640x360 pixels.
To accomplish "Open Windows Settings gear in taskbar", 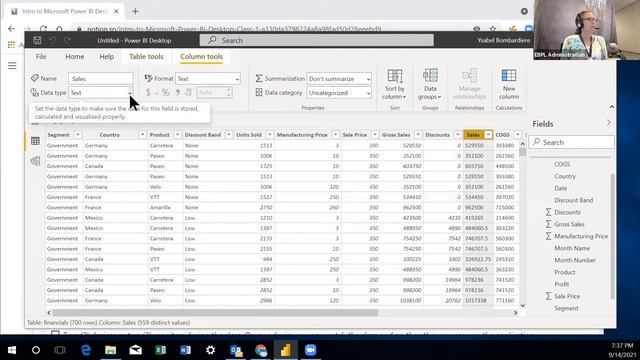I will coord(210,350).
